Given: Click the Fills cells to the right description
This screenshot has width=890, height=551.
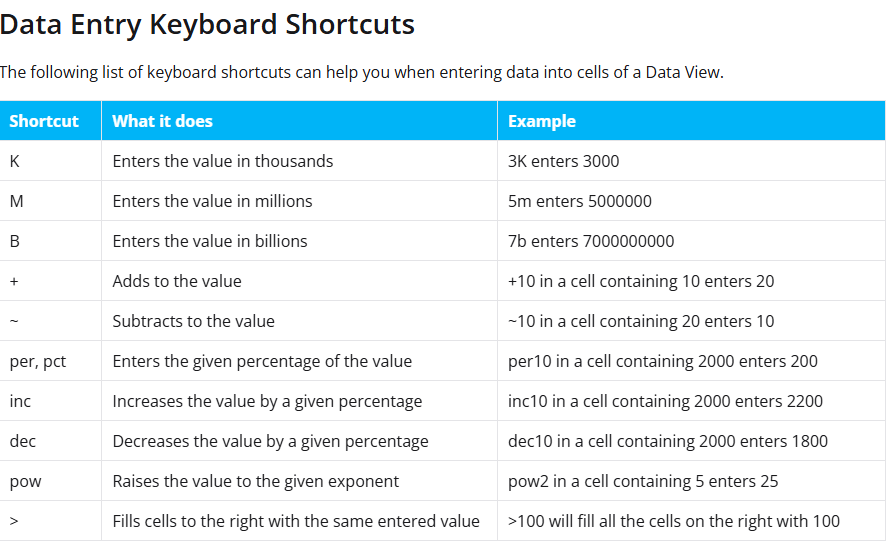Looking at the screenshot, I should click(x=296, y=521).
